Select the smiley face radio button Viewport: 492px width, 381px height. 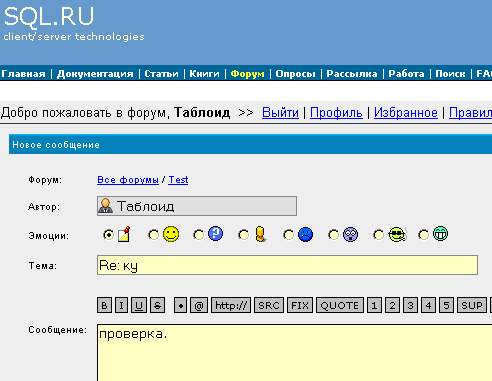pos(153,235)
